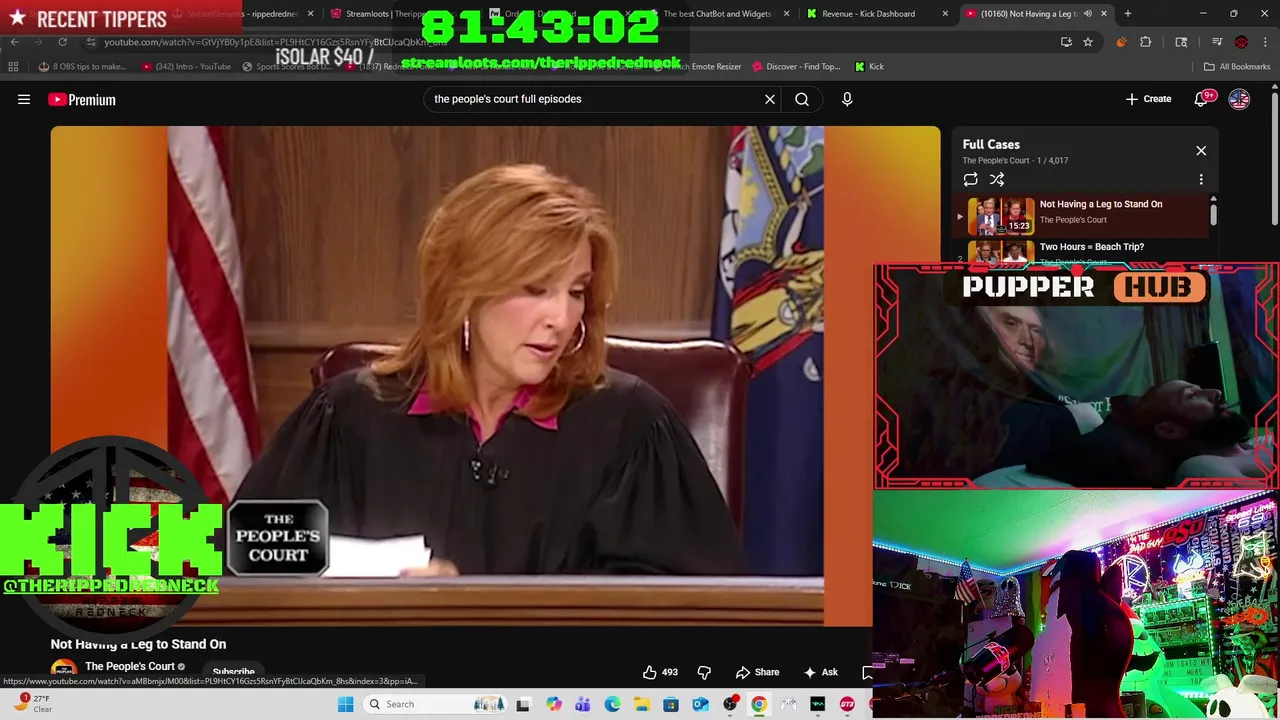Open Windows Start menu
The height and width of the screenshot is (720, 1280).
point(345,704)
